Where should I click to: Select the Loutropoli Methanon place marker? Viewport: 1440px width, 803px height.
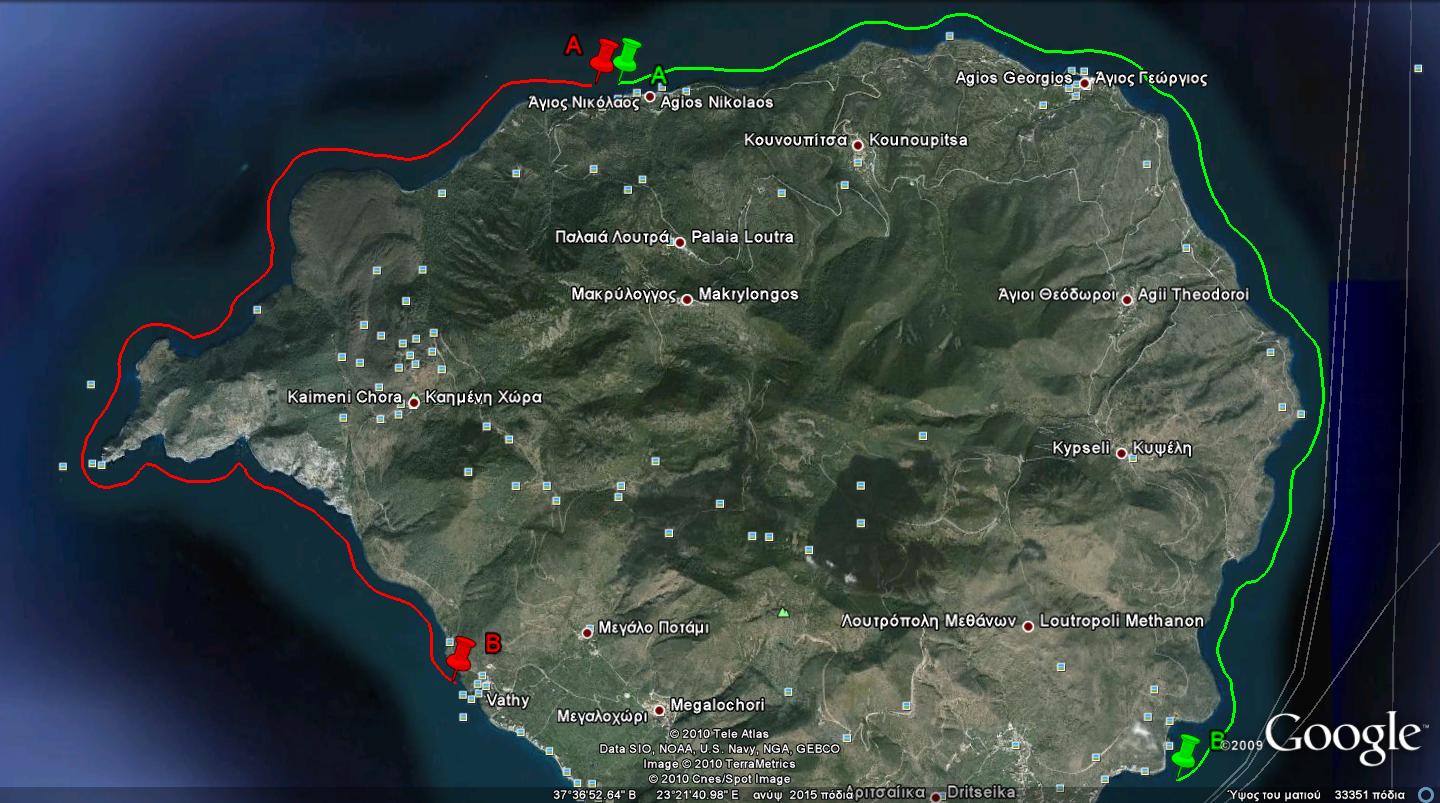[x=1028, y=626]
